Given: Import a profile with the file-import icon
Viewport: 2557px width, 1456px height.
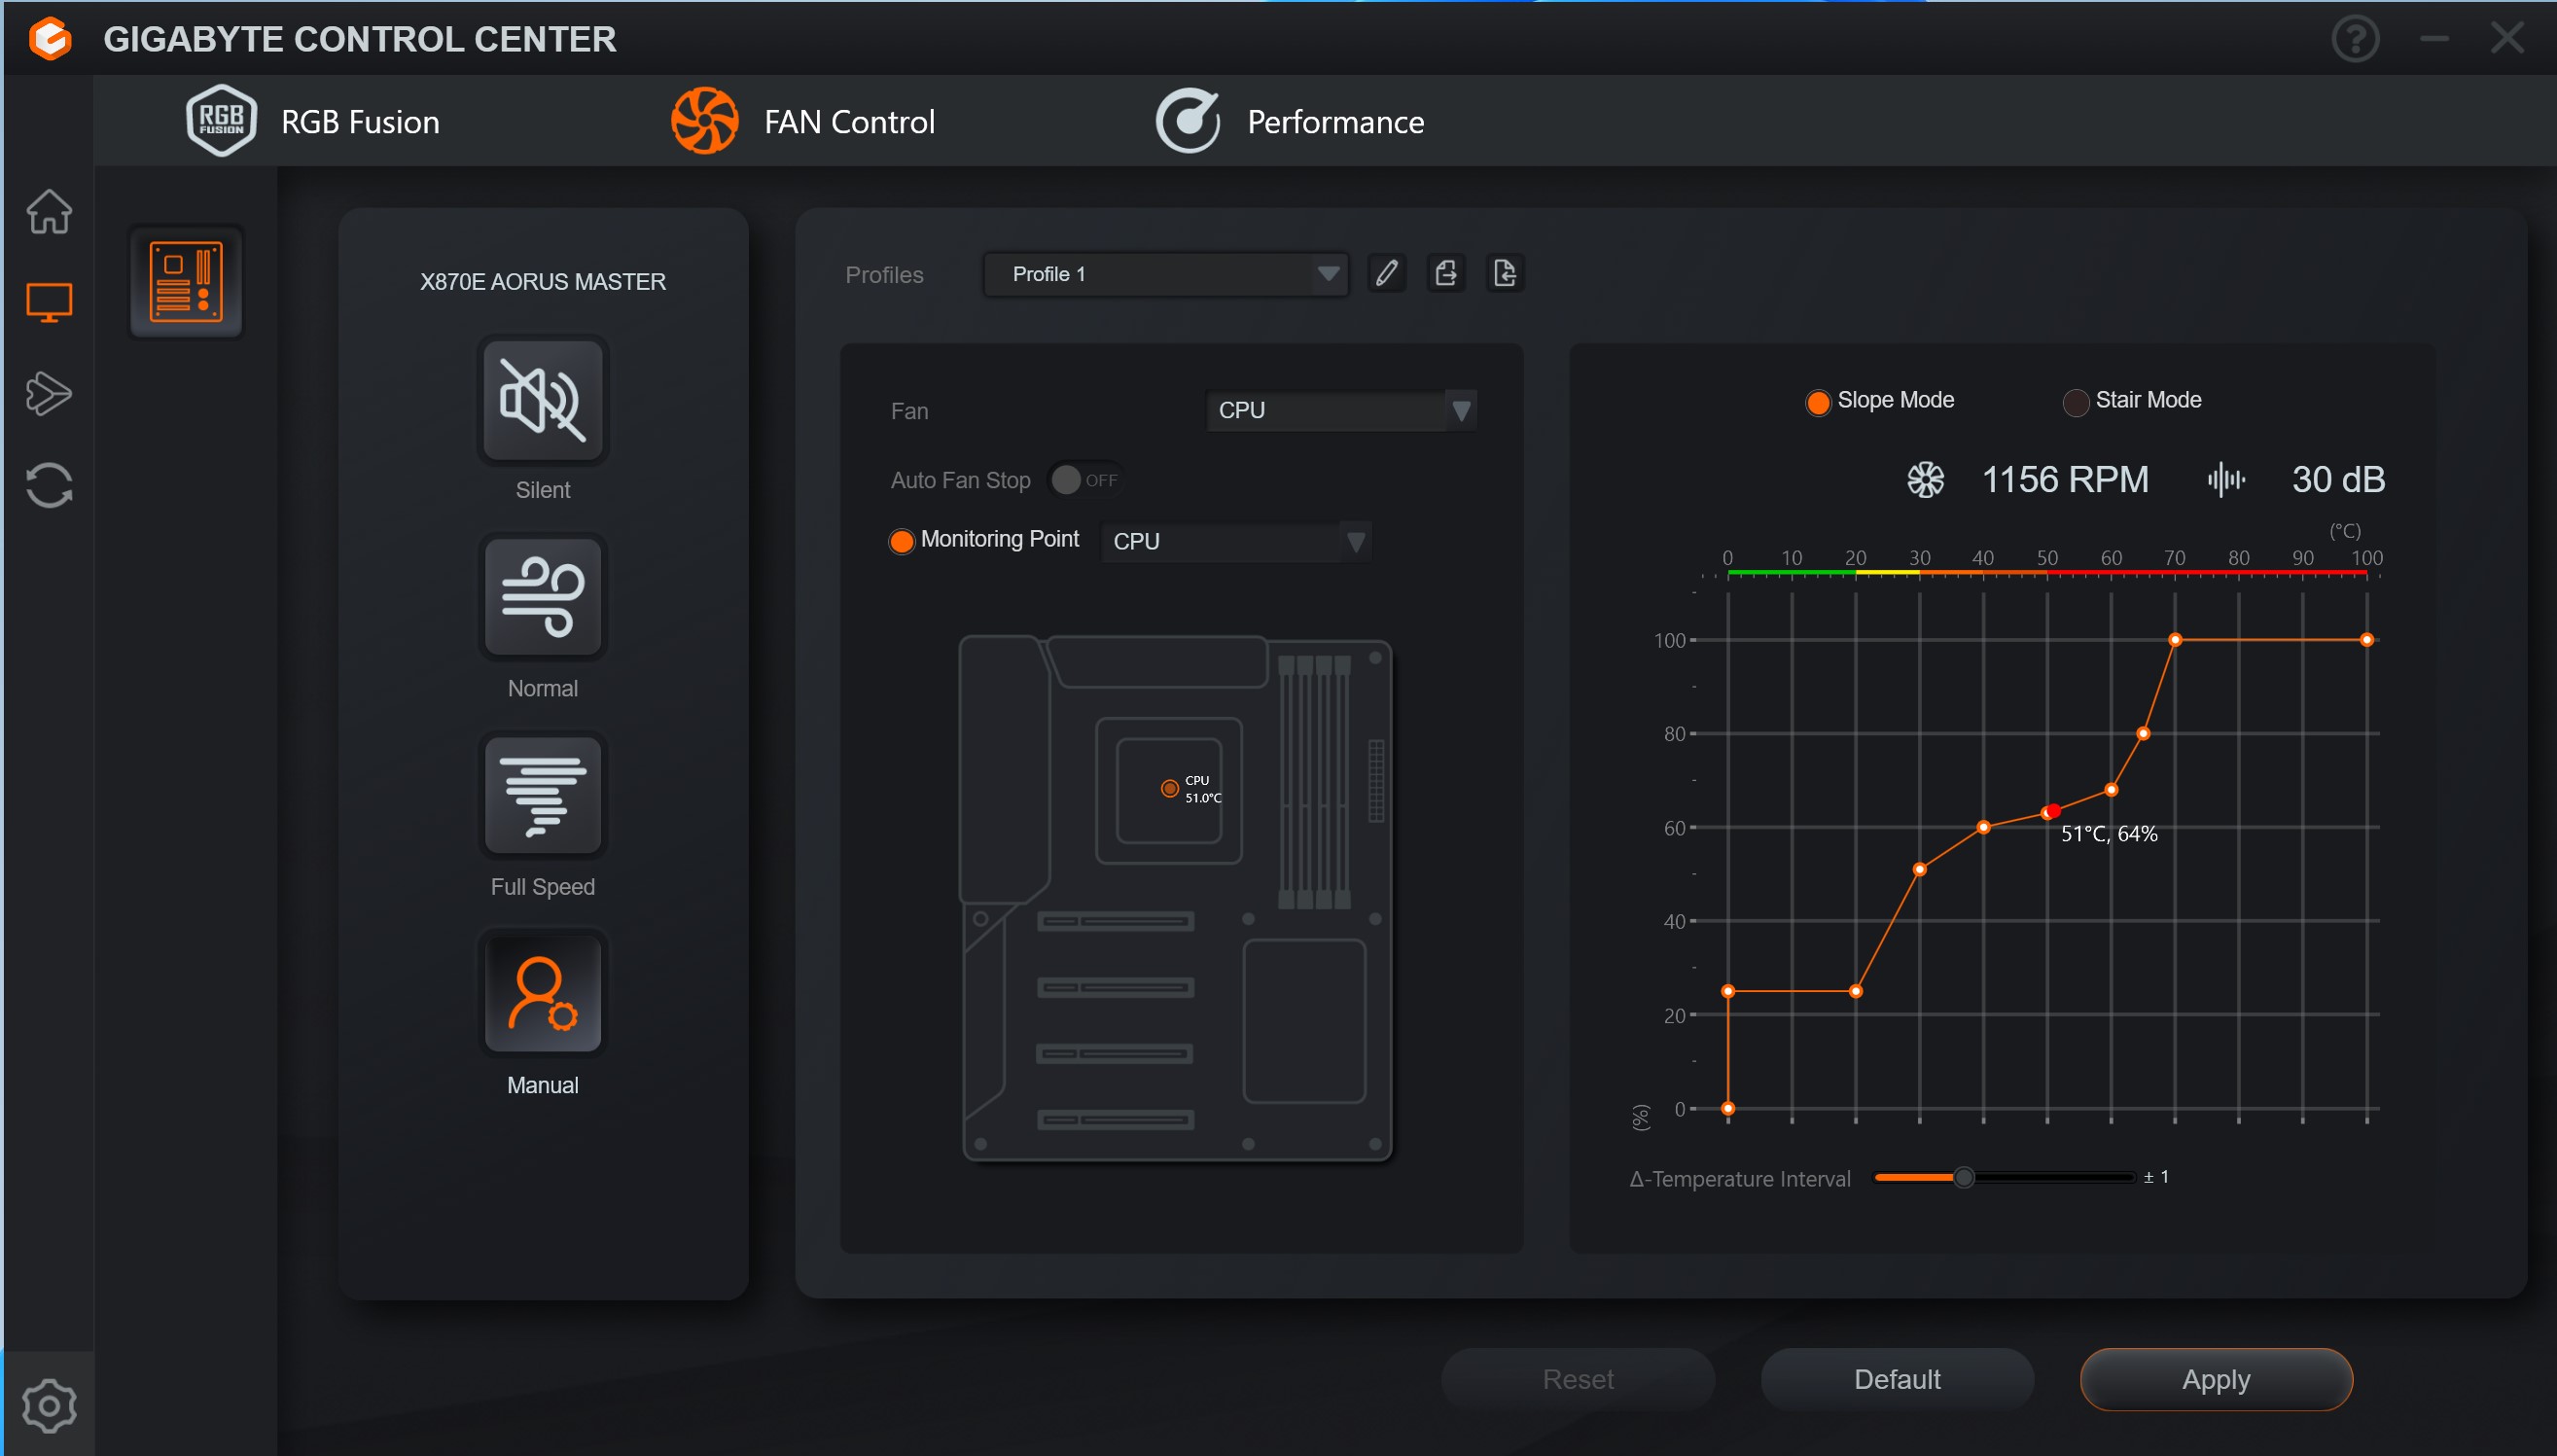Looking at the screenshot, I should coord(1505,272).
